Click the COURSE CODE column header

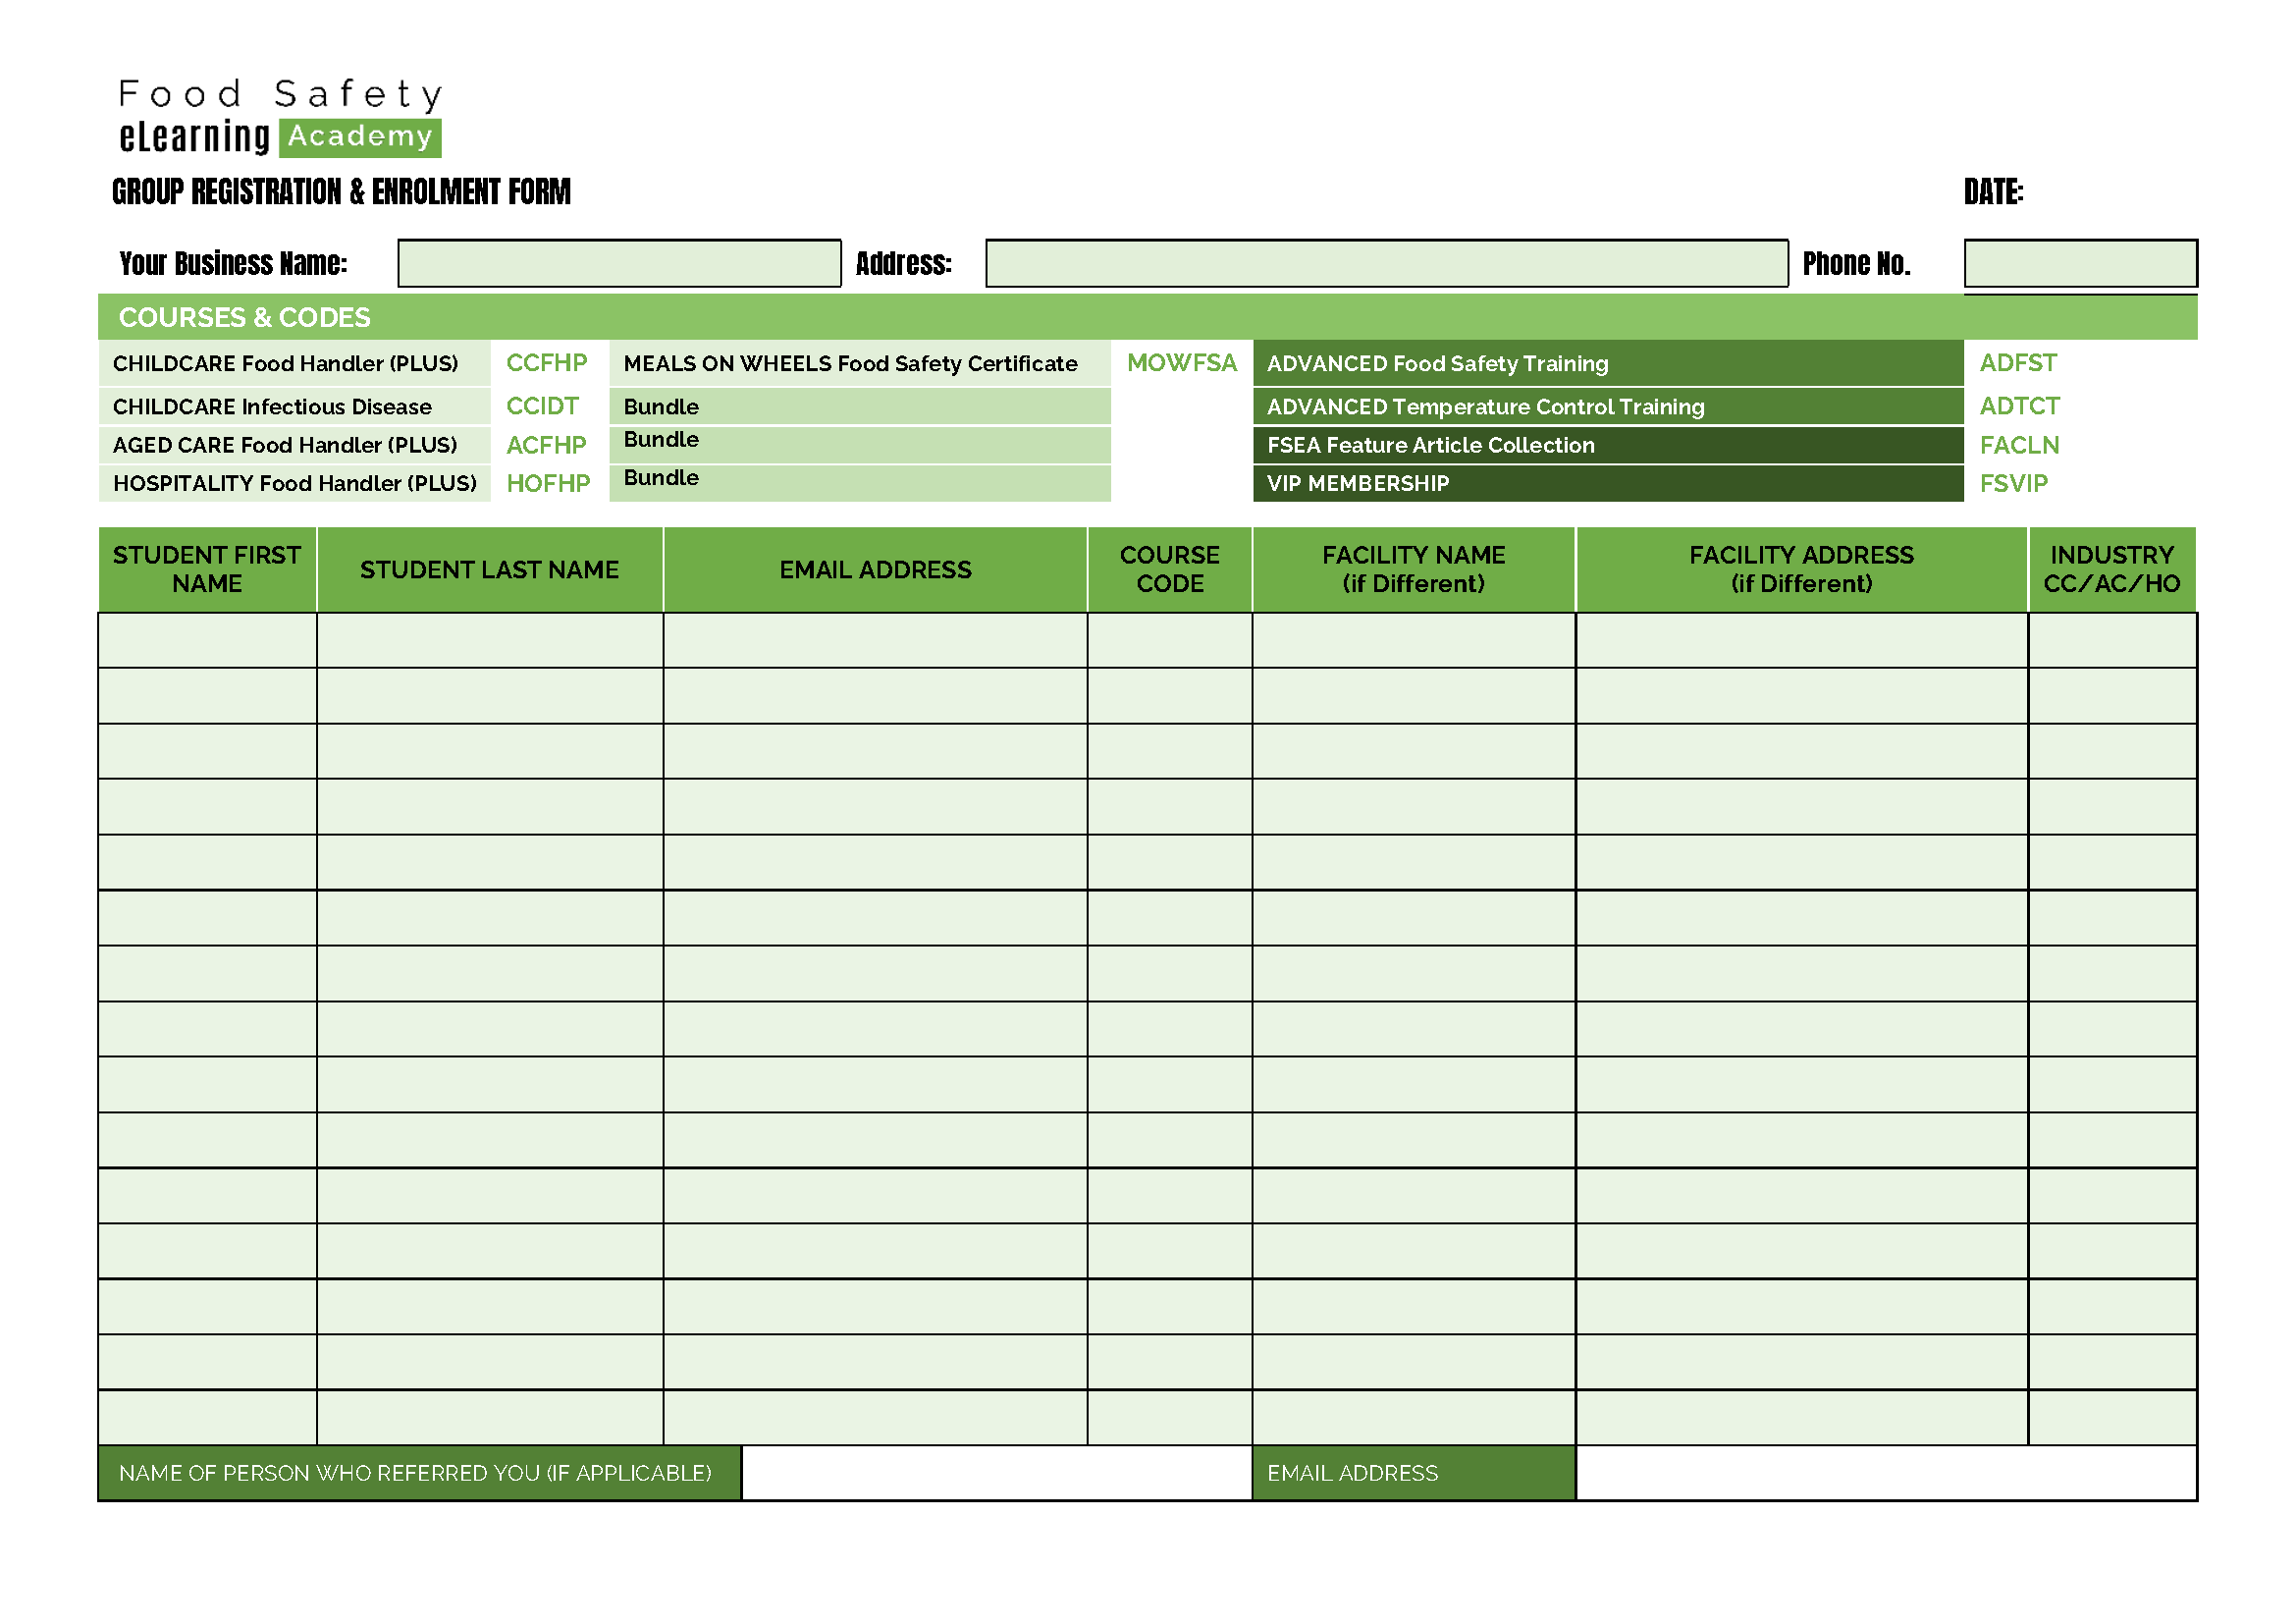[x=1169, y=569]
